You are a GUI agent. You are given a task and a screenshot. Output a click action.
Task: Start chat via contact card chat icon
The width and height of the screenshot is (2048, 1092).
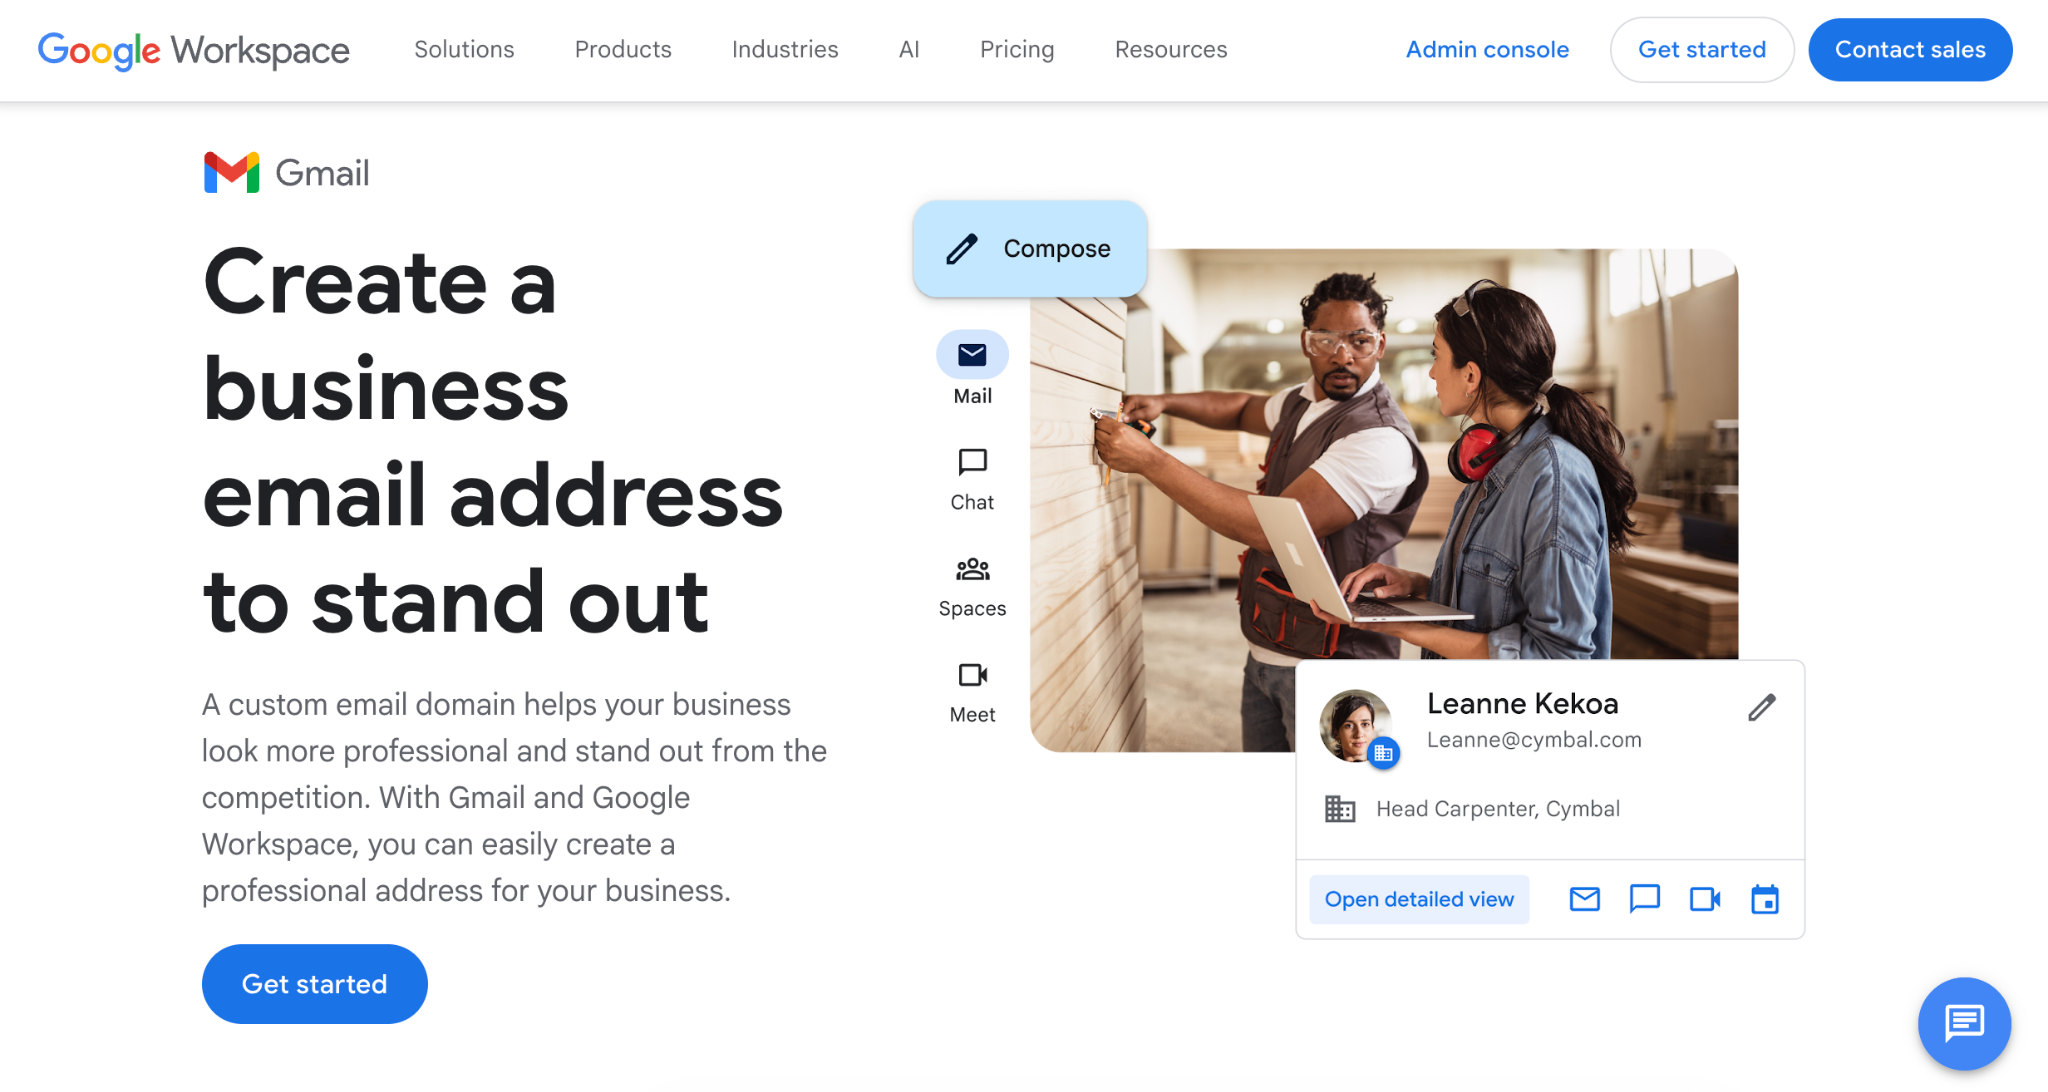pyautogui.click(x=1645, y=900)
